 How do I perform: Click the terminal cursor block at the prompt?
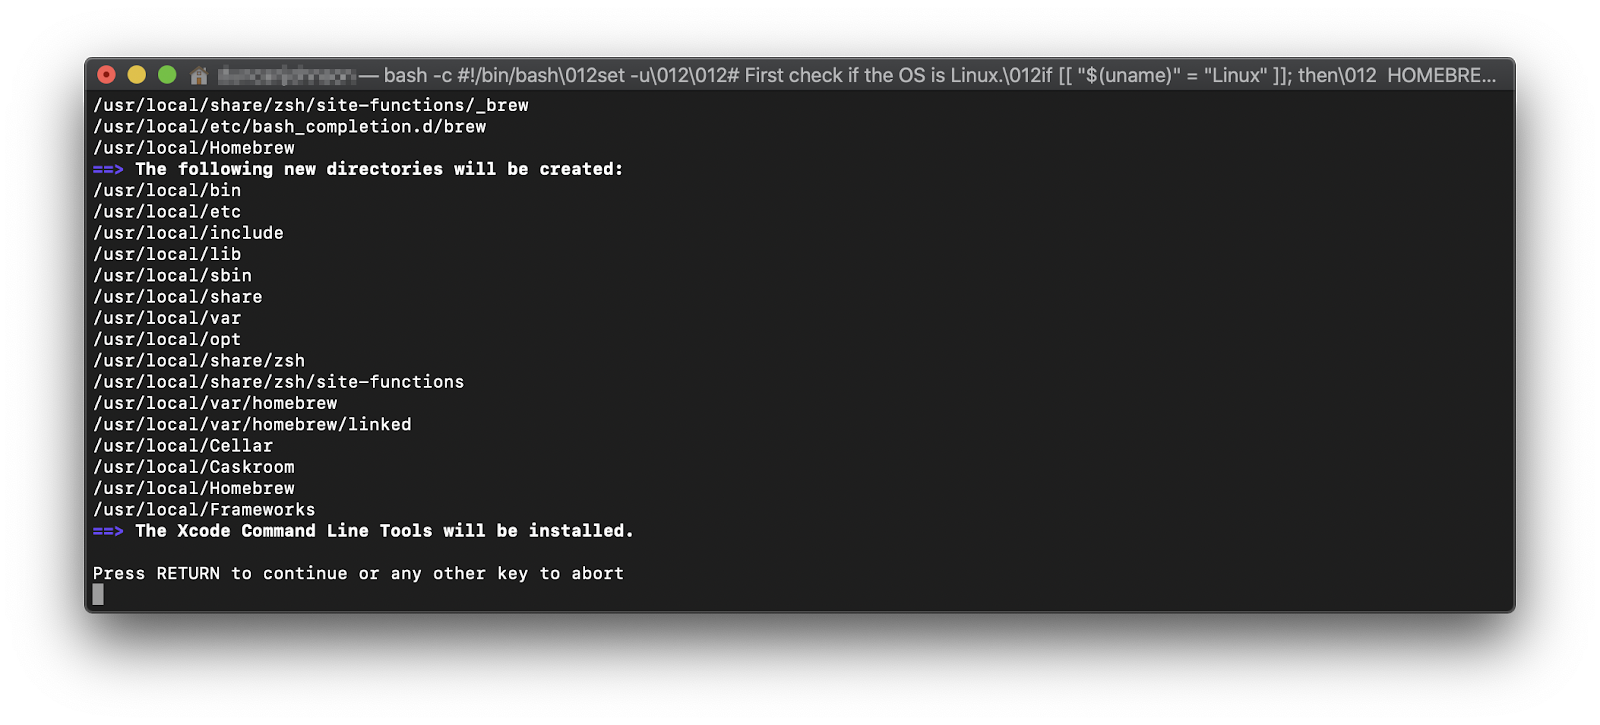coord(98,594)
